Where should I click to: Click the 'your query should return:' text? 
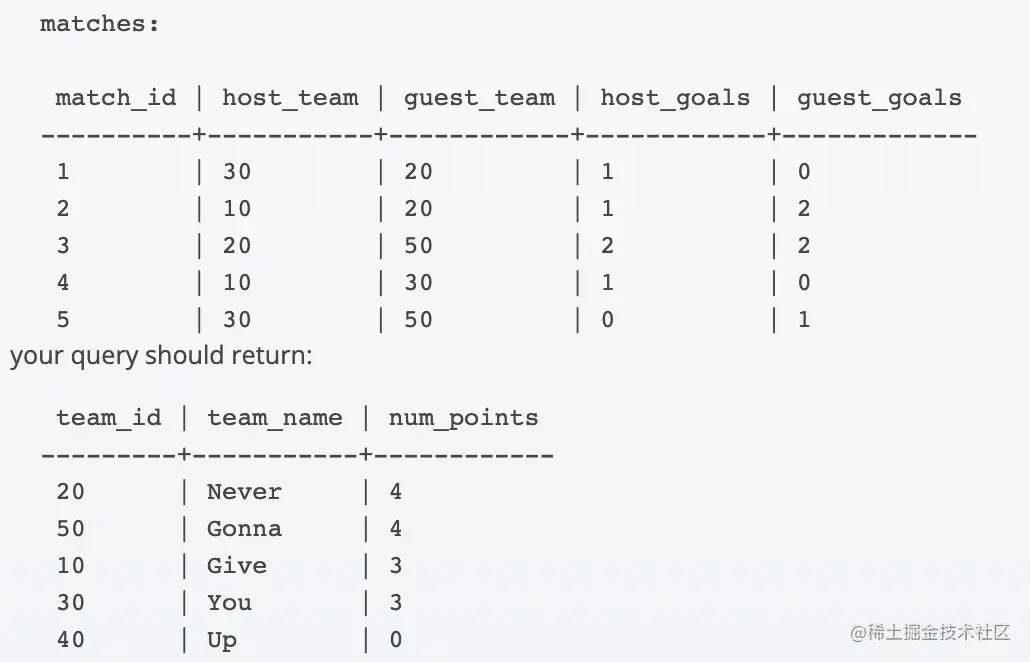click(x=161, y=356)
